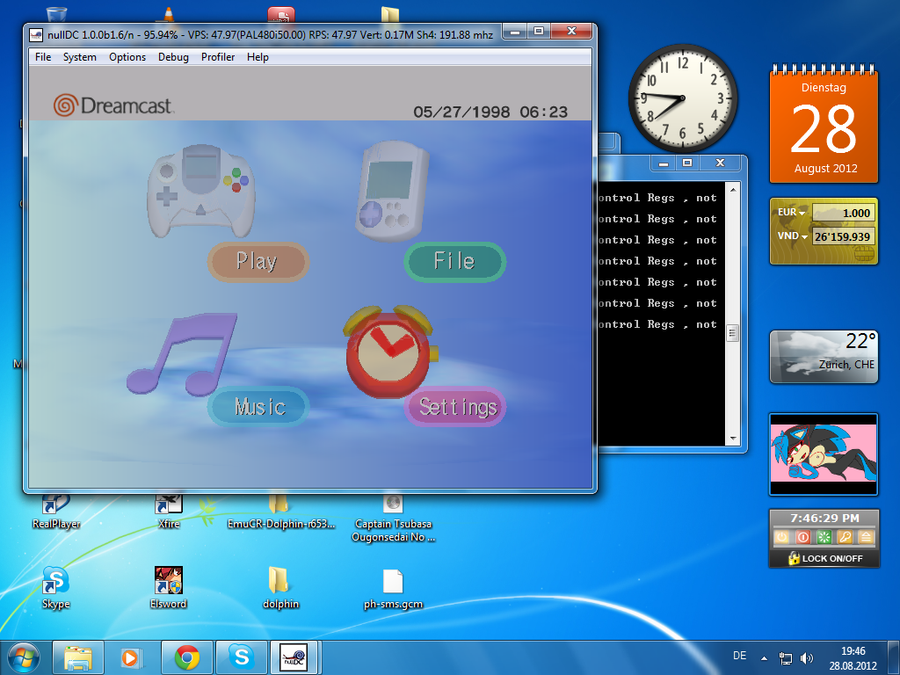This screenshot has height=675, width=900.
Task: Open the Debug menu in nullDC
Action: tap(173, 57)
